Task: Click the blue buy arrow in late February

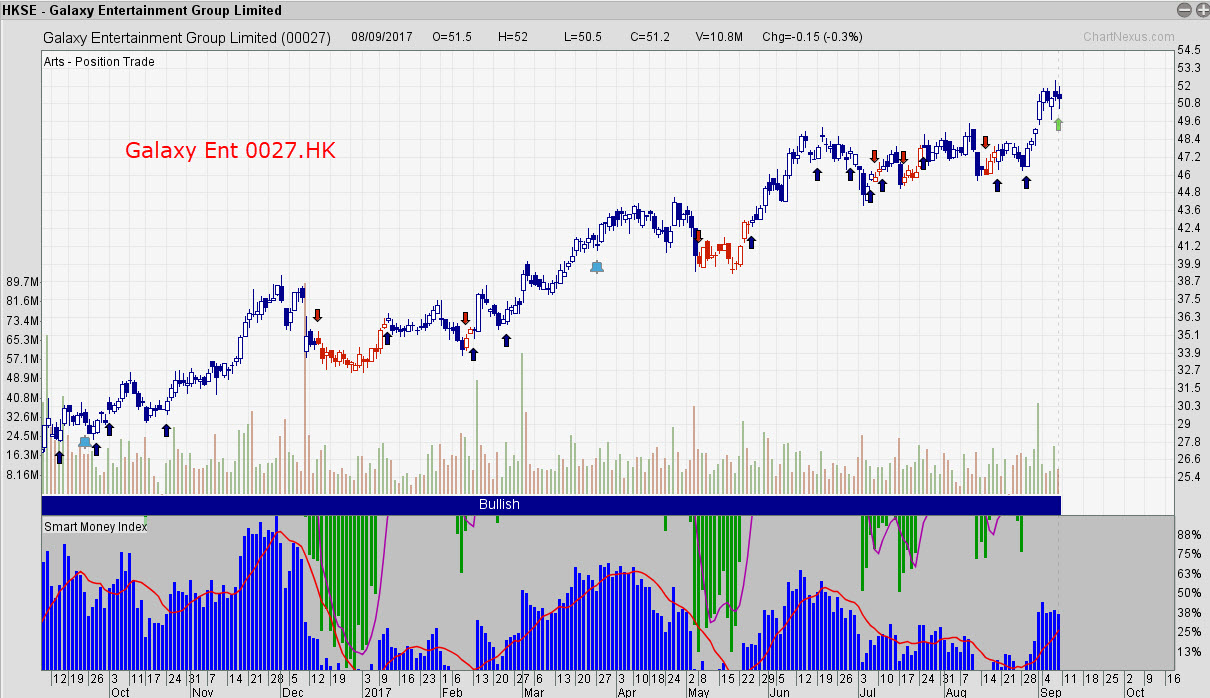Action: [506, 340]
